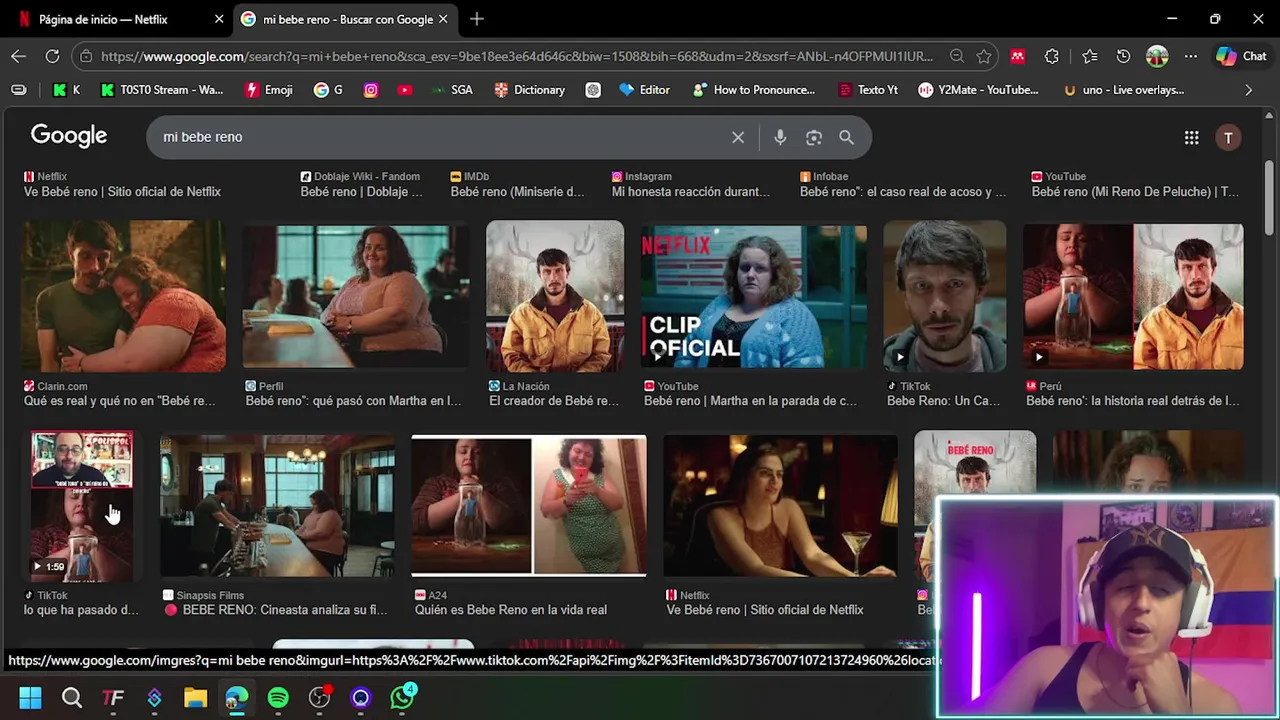Open the browser three-dot settings menu
The height and width of the screenshot is (720, 1280).
coord(1190,56)
